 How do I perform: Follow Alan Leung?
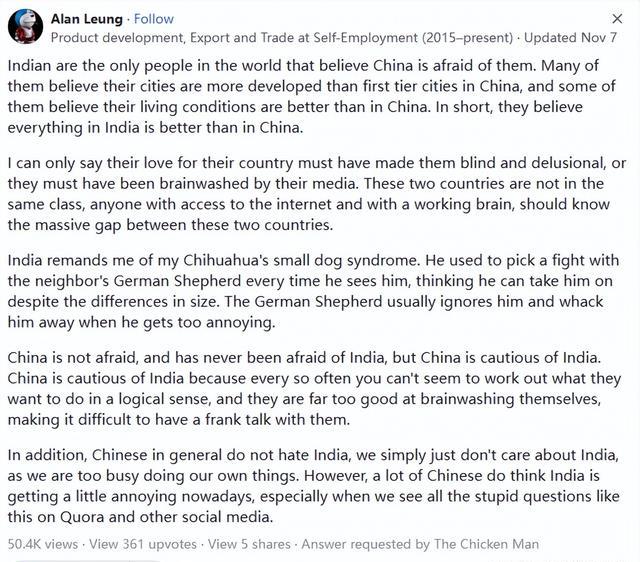(153, 19)
